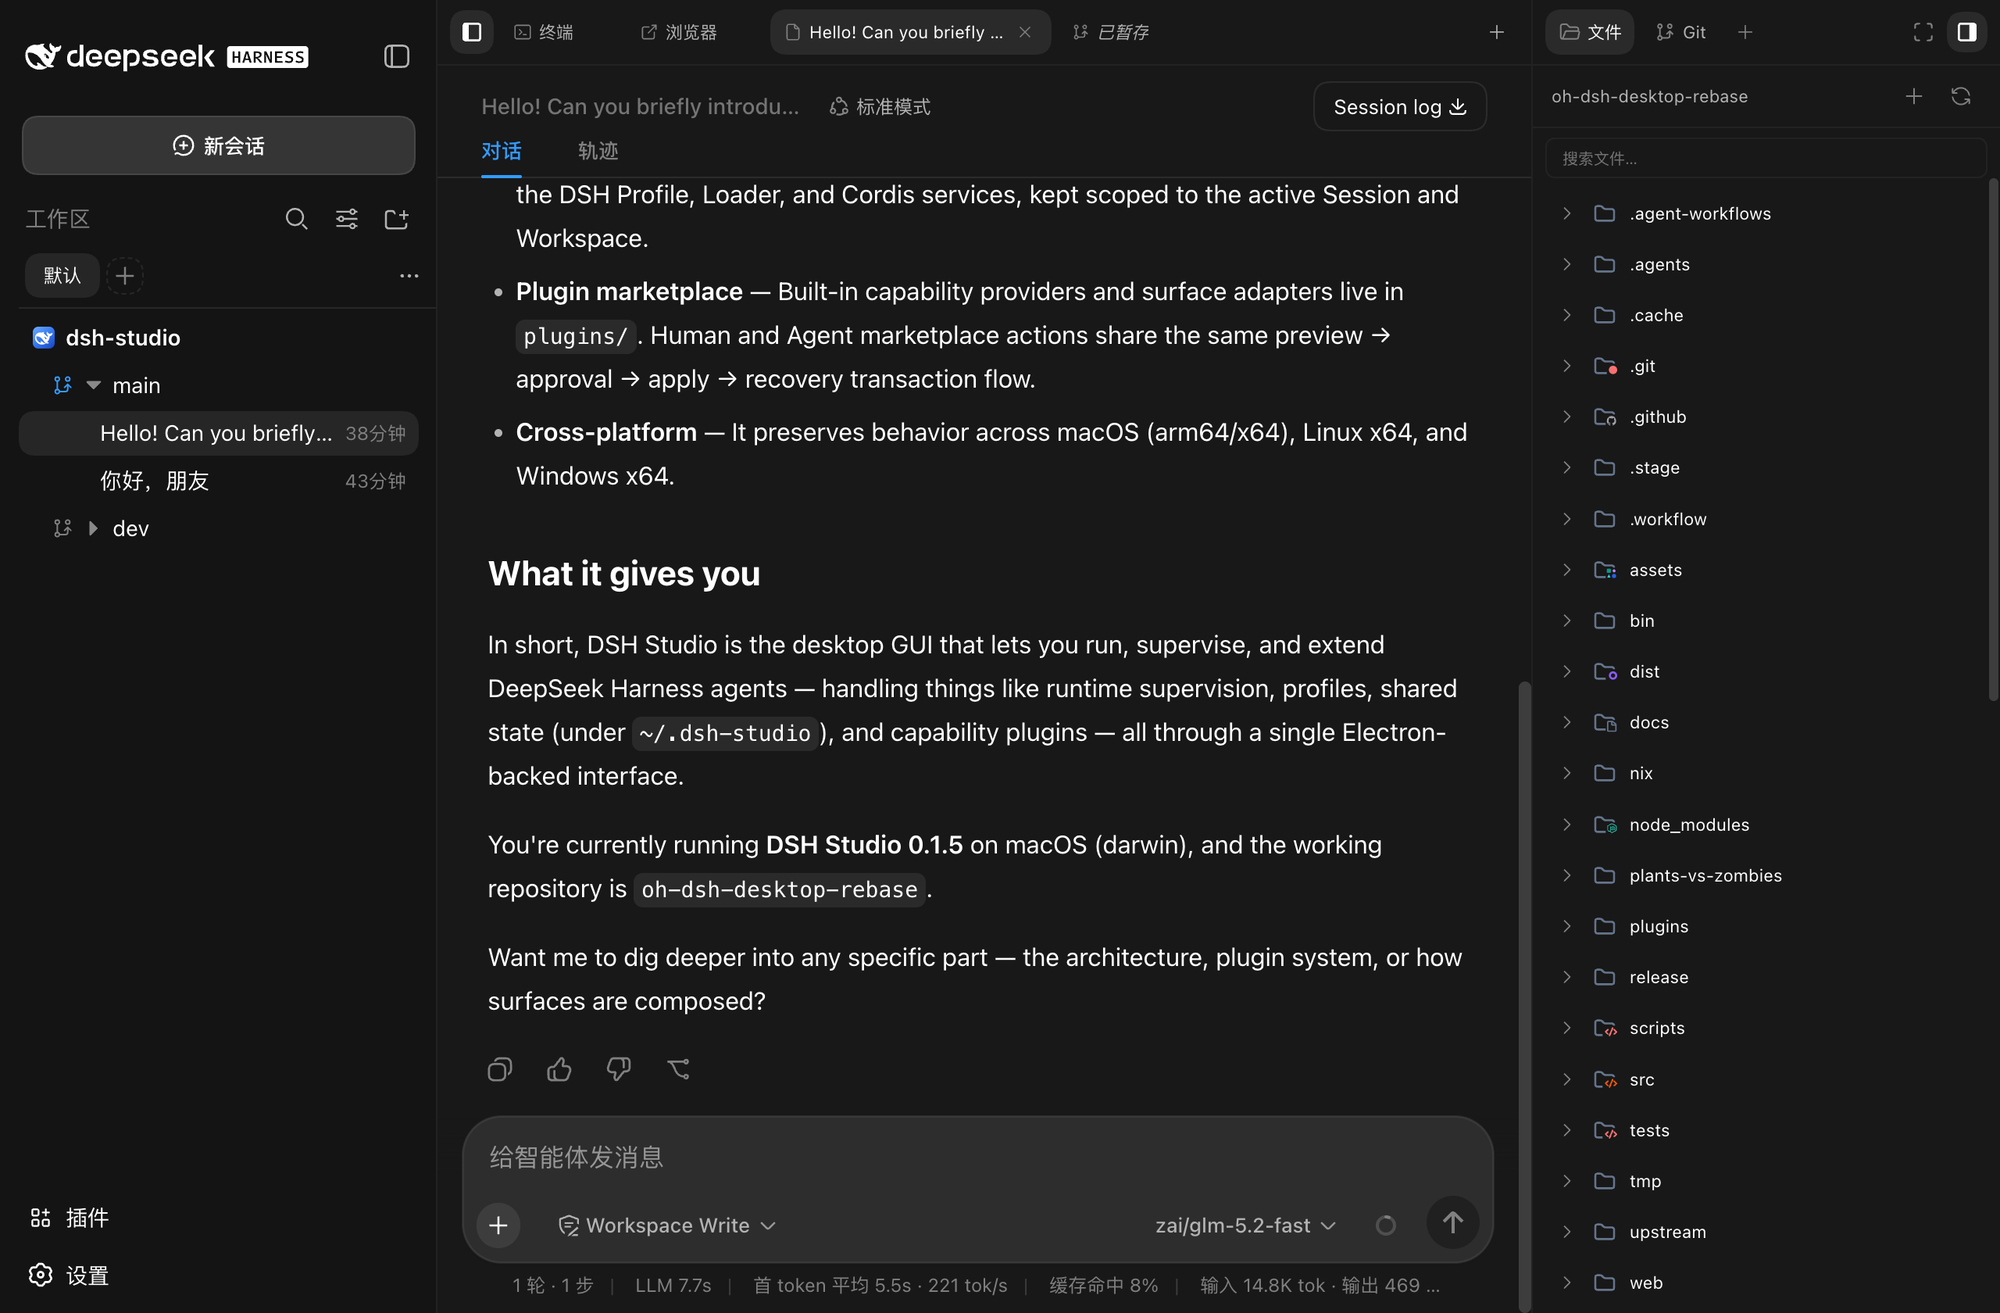The image size is (2000, 1313).
Task: Expand the plugins folder
Action: tap(1567, 926)
